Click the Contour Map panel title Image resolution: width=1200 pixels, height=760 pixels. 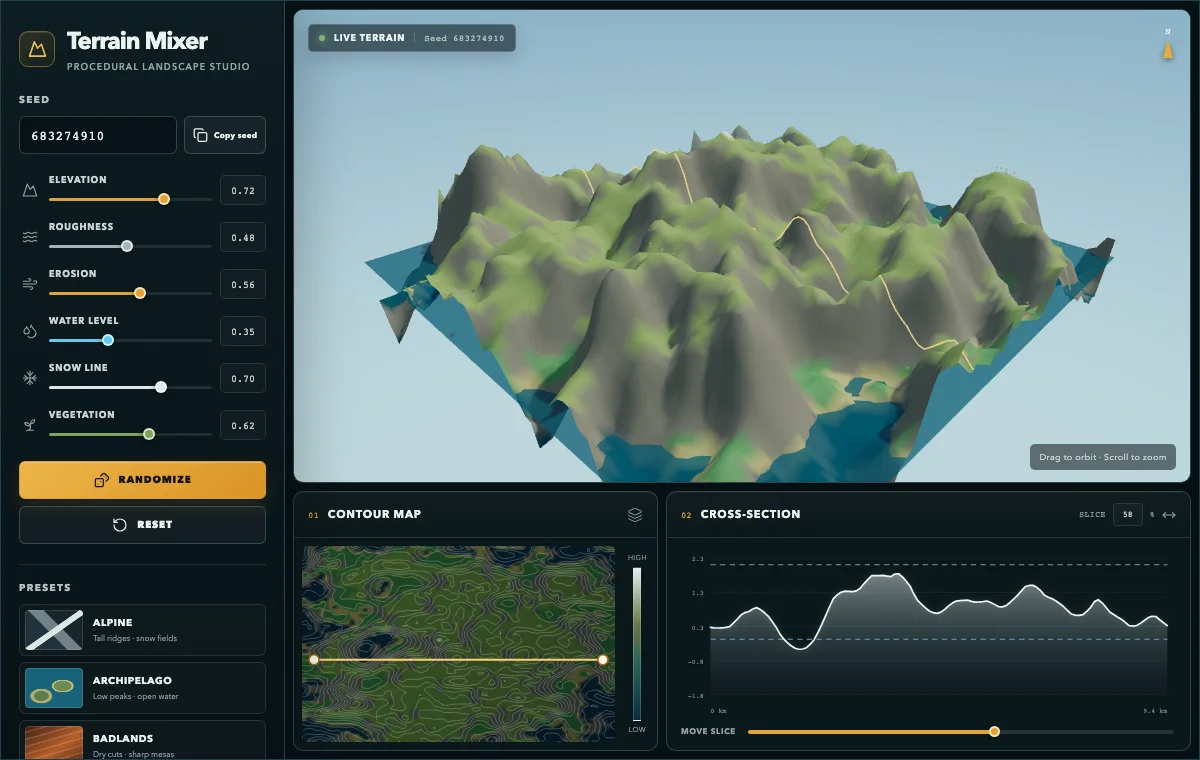[x=374, y=514]
